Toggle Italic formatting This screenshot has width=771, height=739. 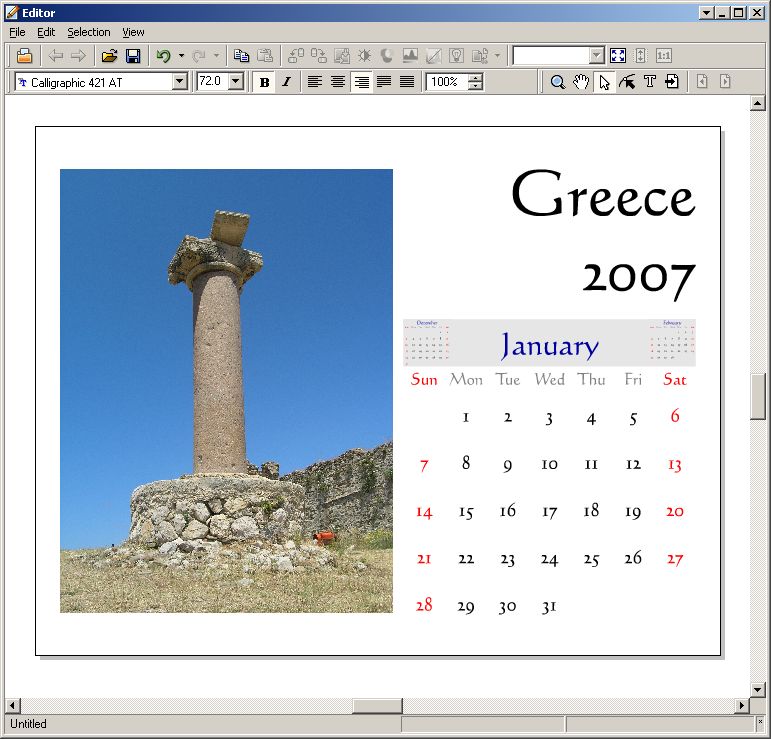(286, 82)
